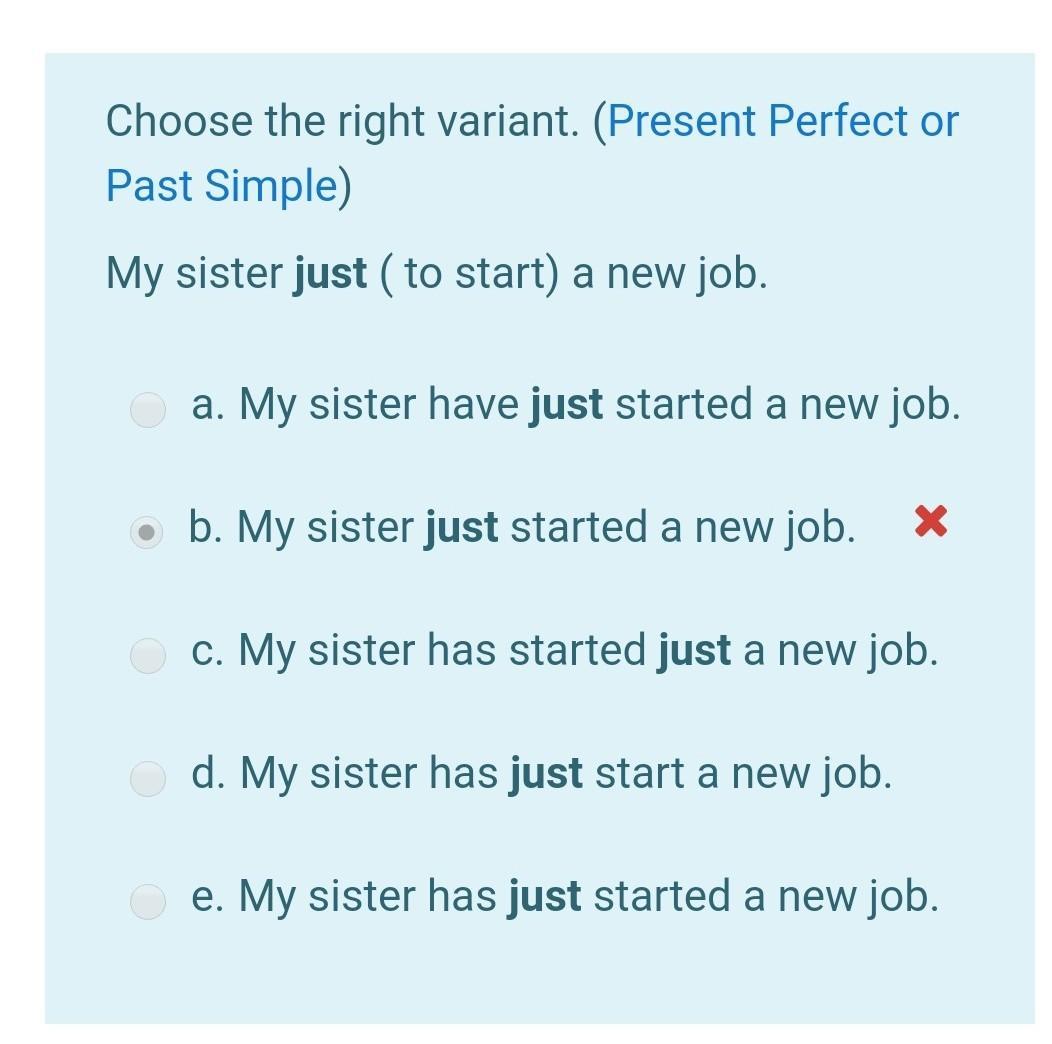
Task: Click answer text "My sister just started a new job"
Action: pos(521,528)
